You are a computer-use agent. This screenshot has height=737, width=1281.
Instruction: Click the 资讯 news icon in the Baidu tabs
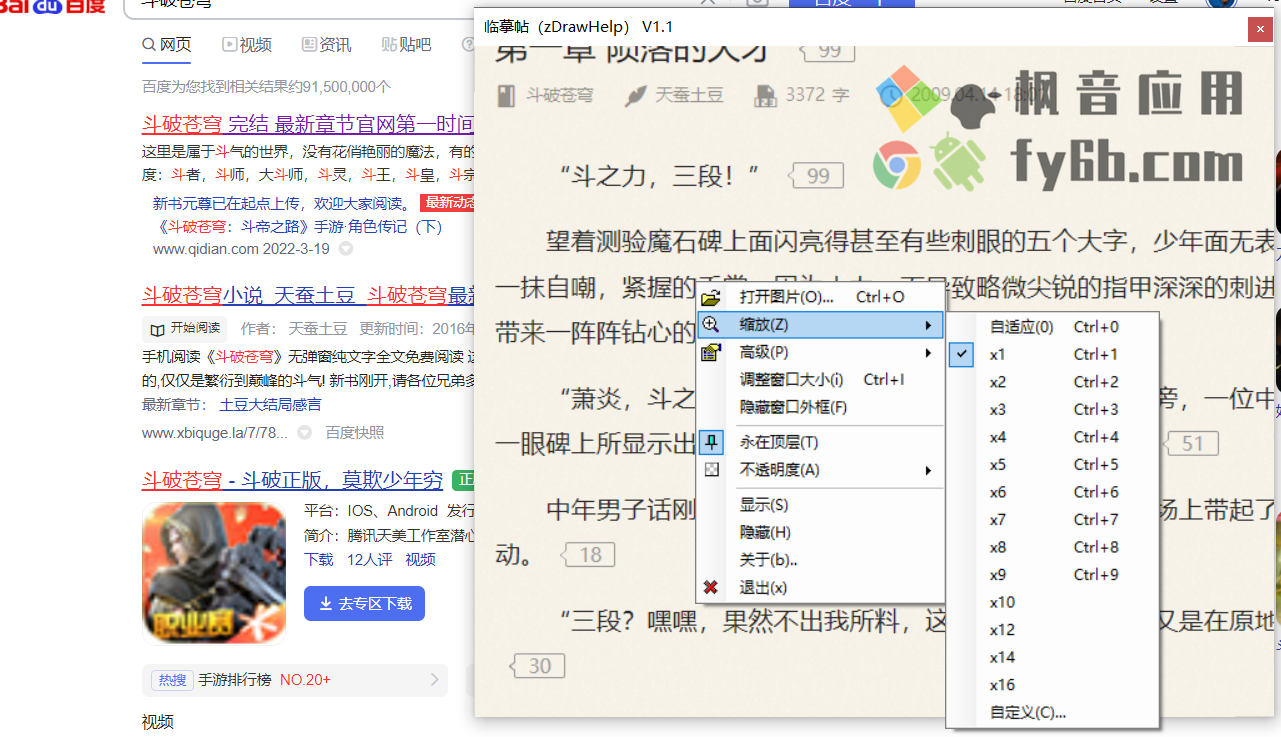point(308,44)
